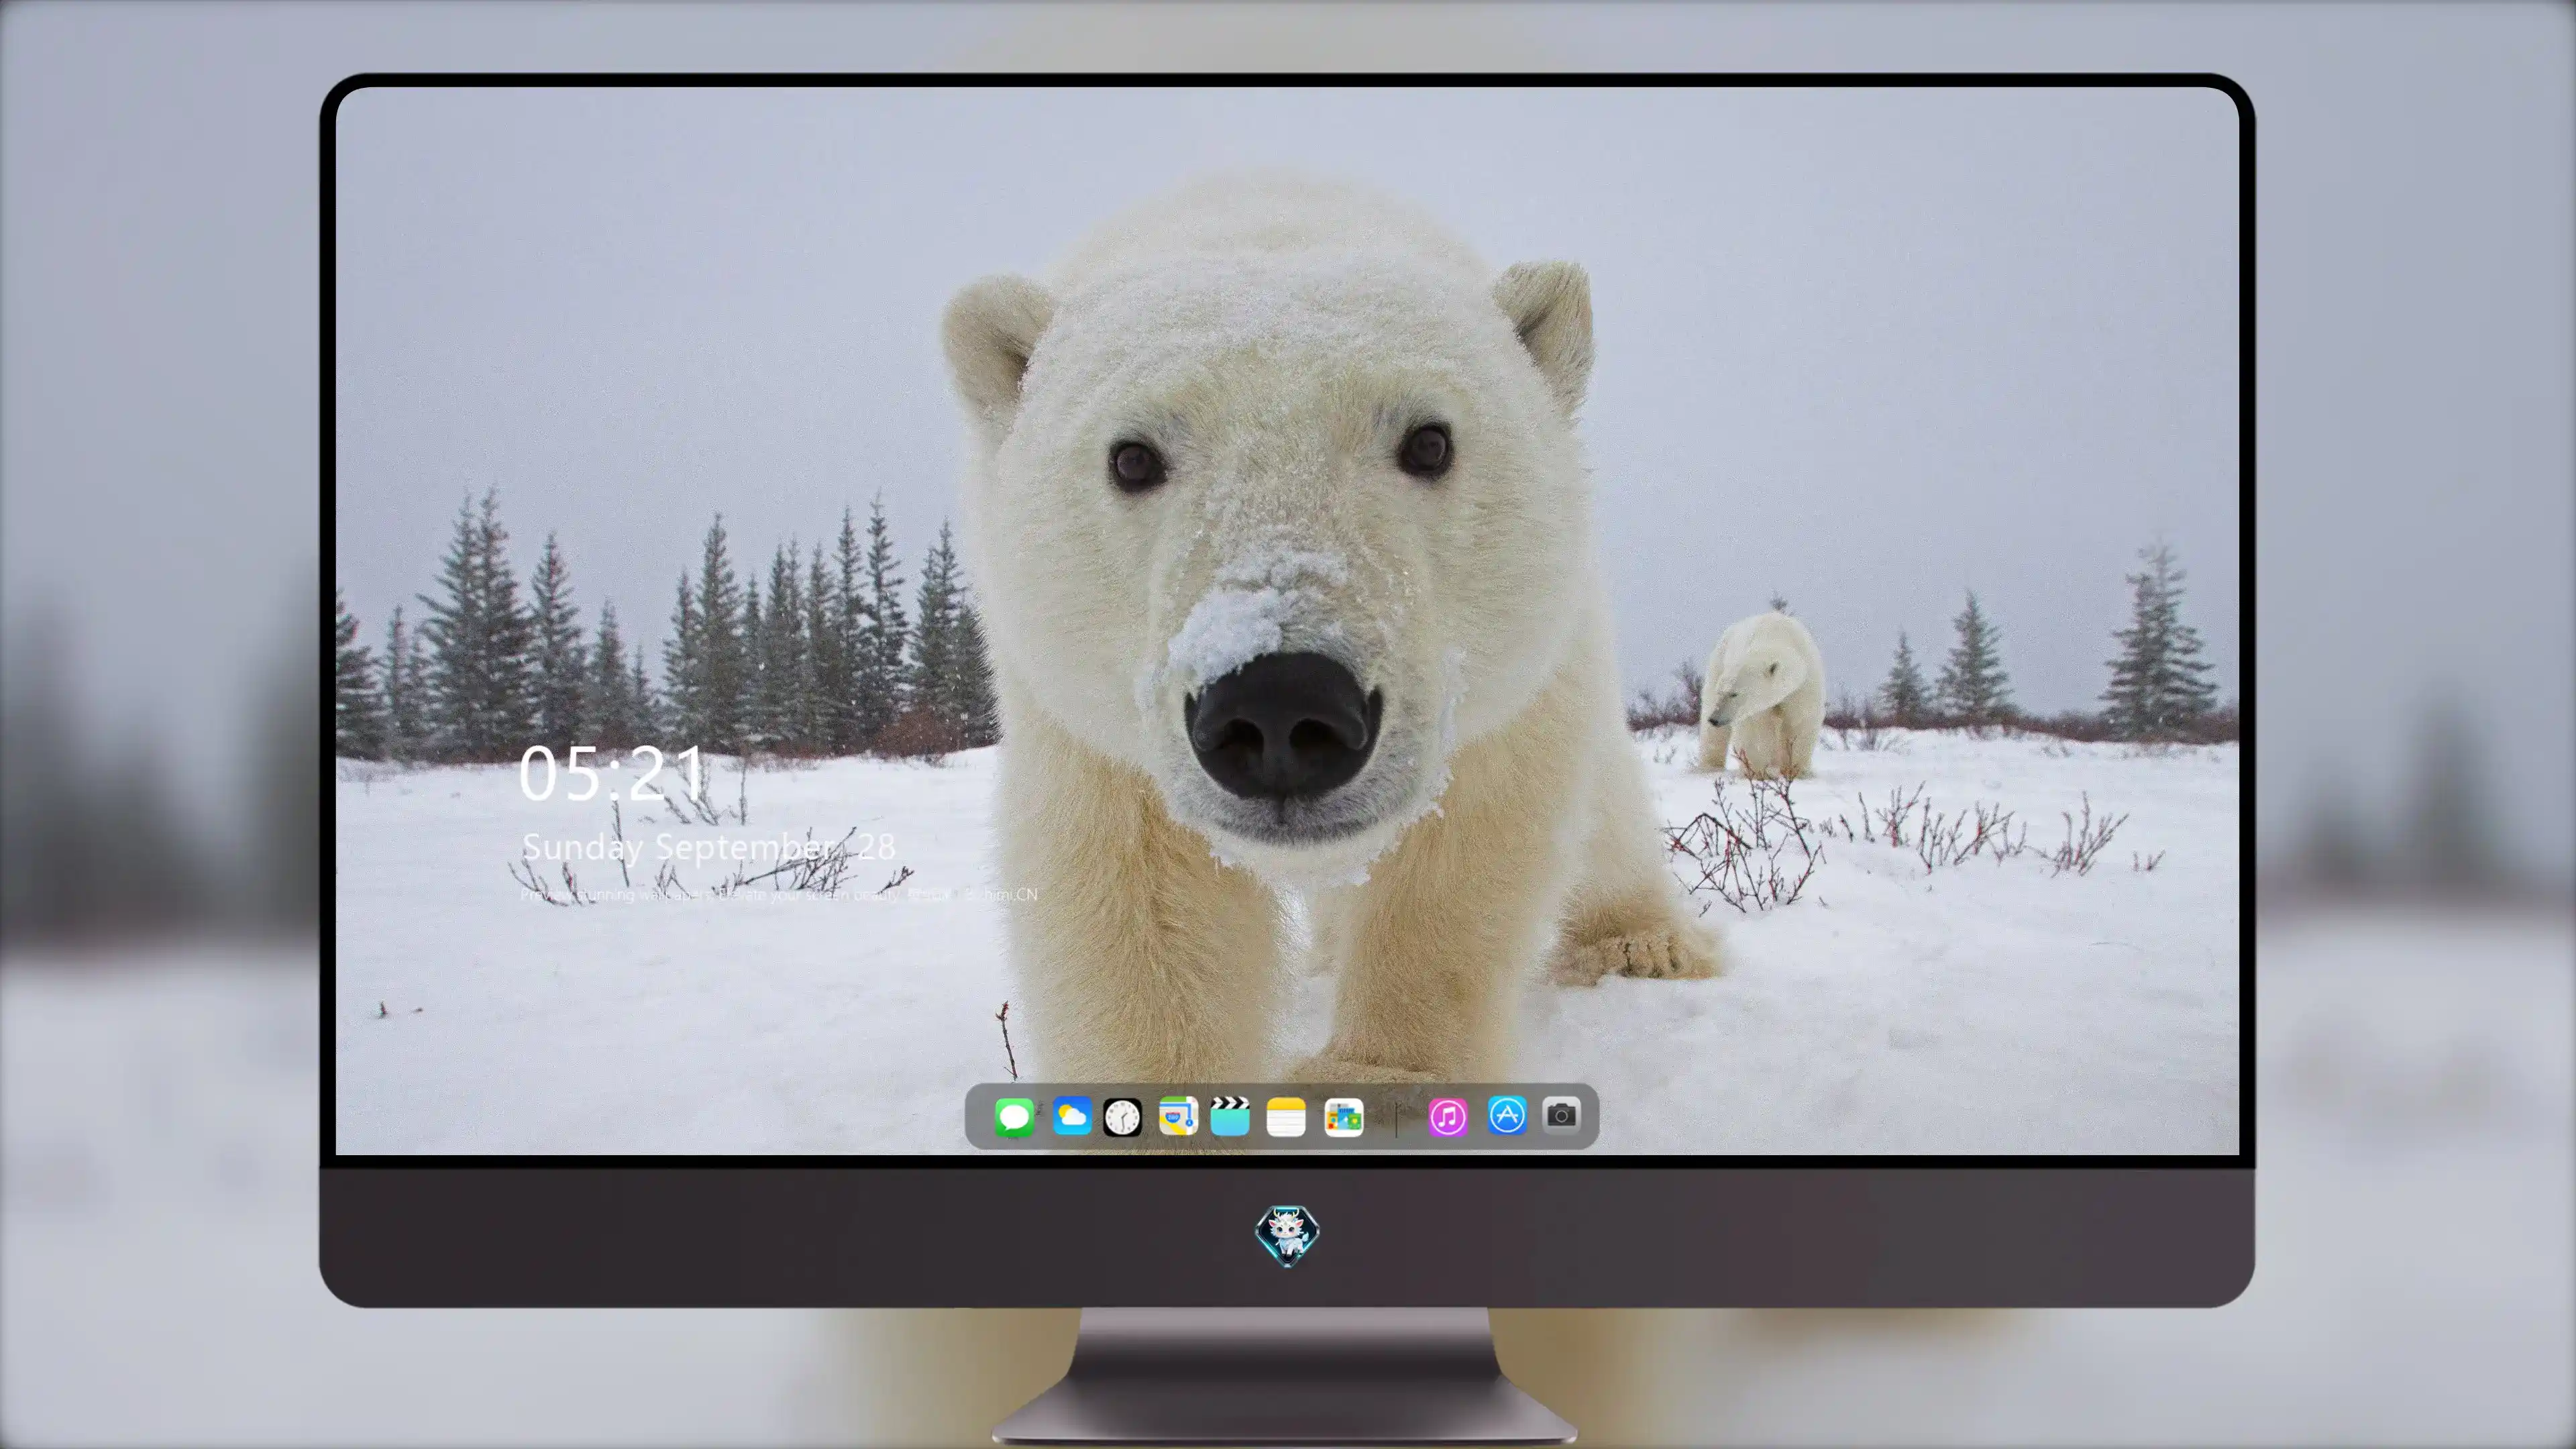Open the Videos clapperboard app in dock
2576x1449 pixels.
(1230, 1116)
